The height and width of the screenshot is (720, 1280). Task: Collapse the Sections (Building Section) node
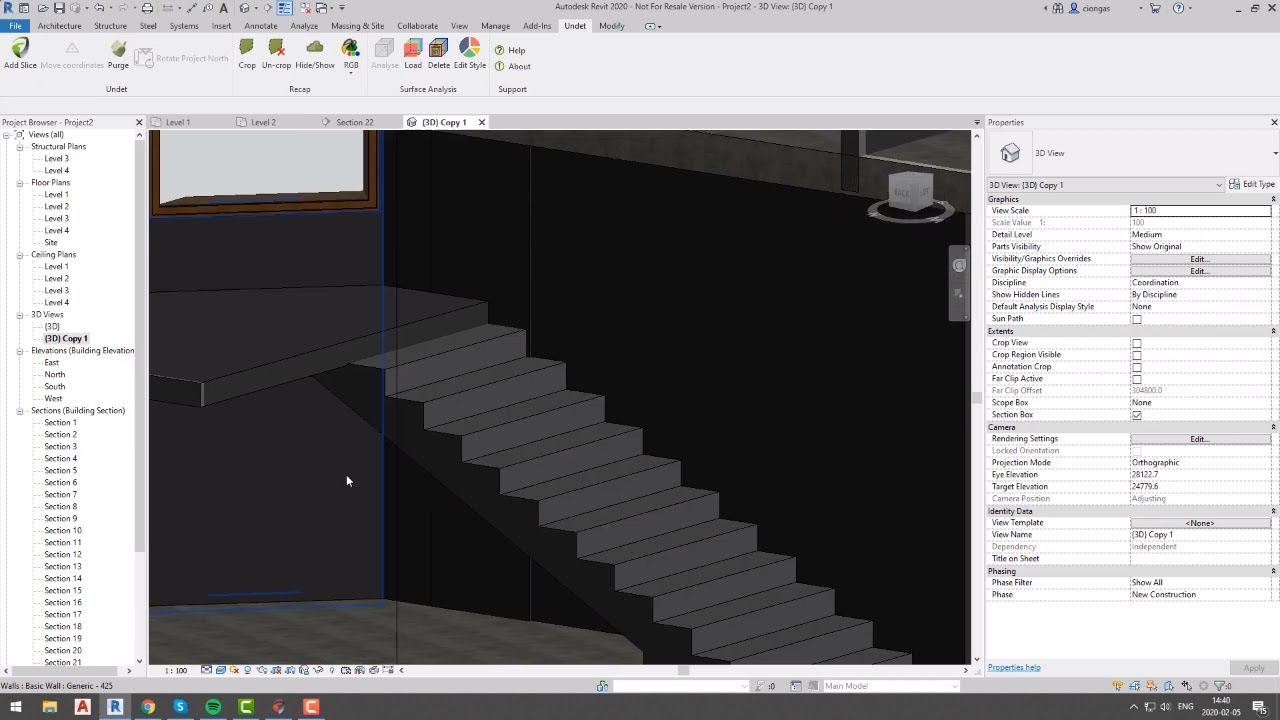click(x=19, y=410)
